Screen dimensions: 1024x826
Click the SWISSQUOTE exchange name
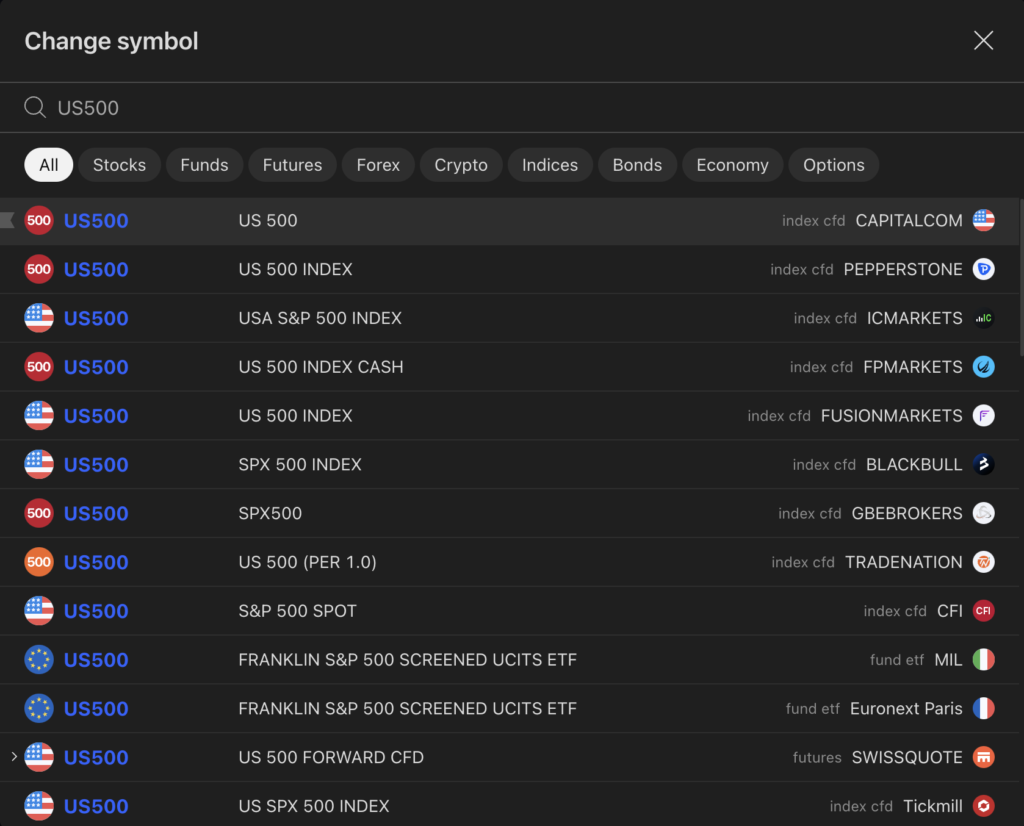(x=907, y=757)
